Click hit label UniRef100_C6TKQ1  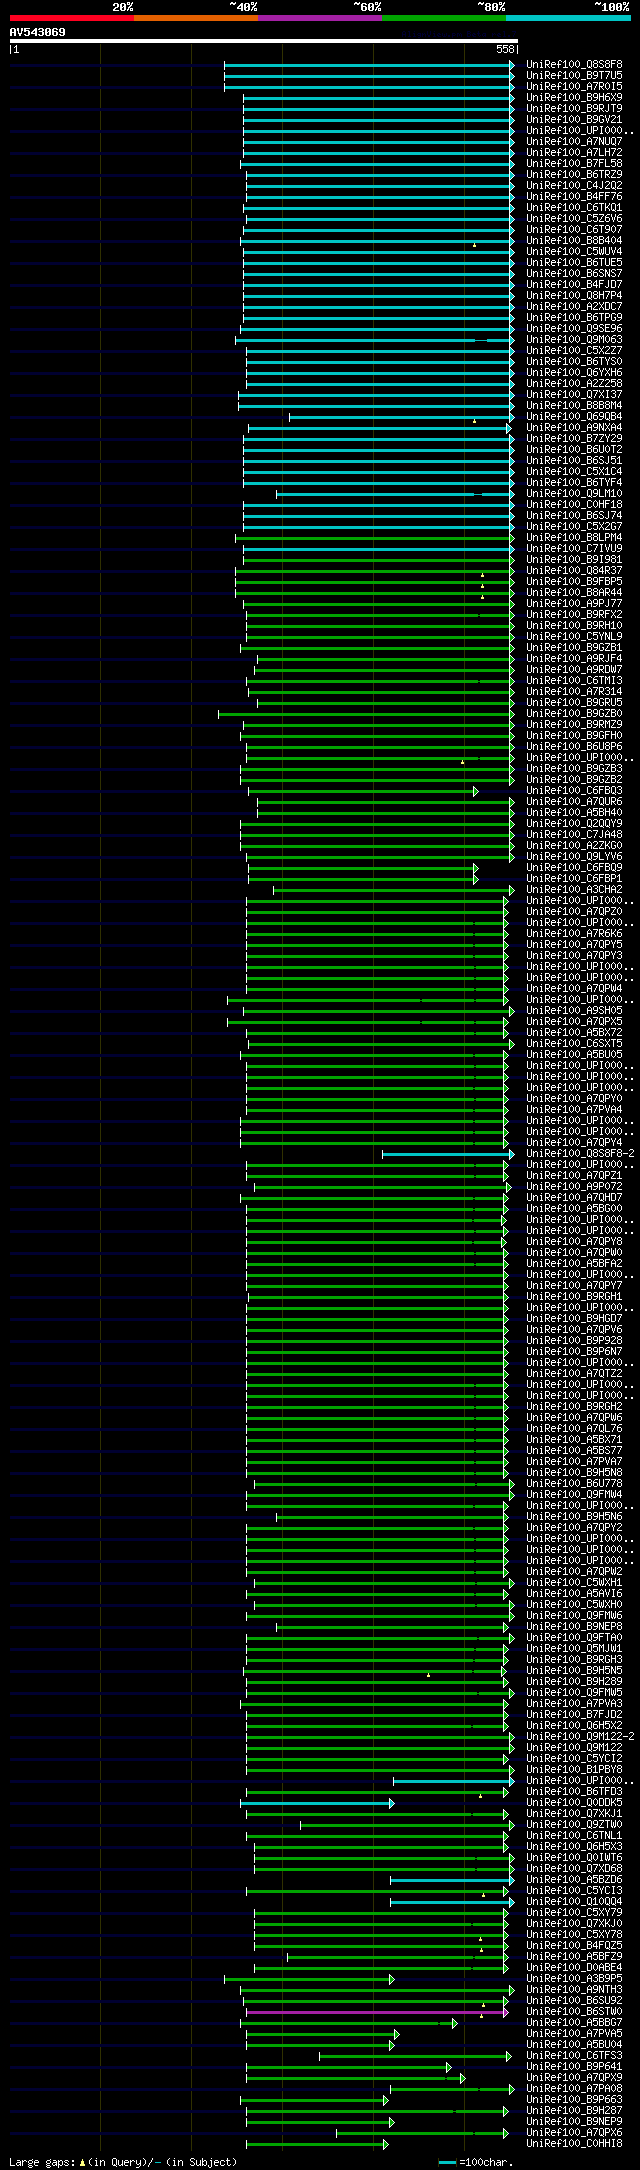(x=574, y=207)
